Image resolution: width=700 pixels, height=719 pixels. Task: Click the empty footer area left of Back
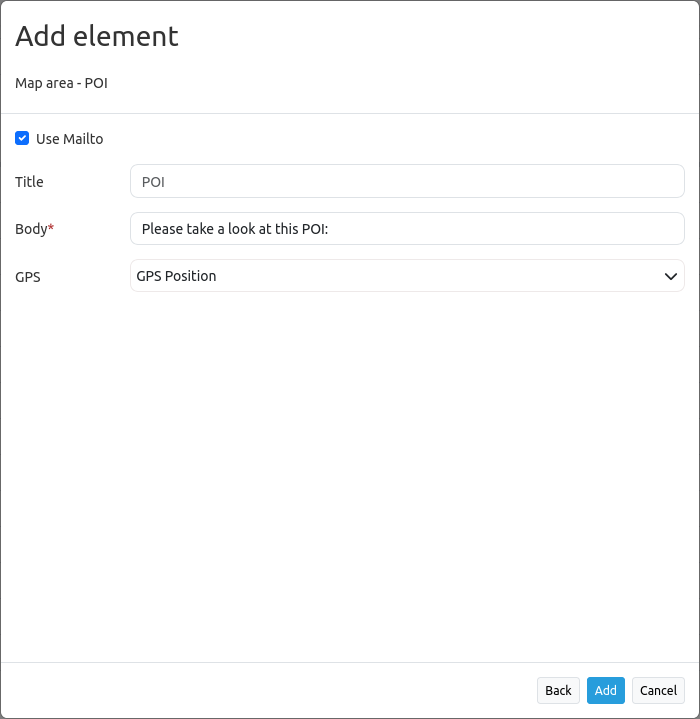(270, 690)
